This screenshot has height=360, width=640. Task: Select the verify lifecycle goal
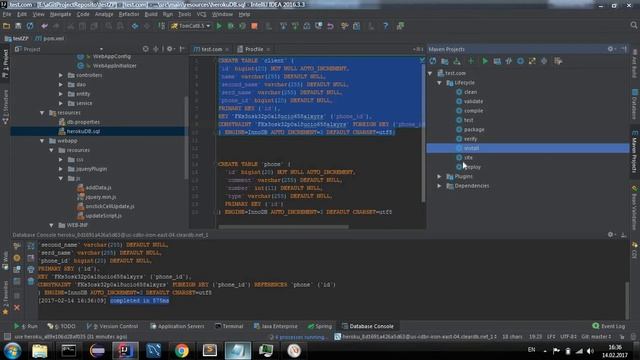tap(467, 139)
